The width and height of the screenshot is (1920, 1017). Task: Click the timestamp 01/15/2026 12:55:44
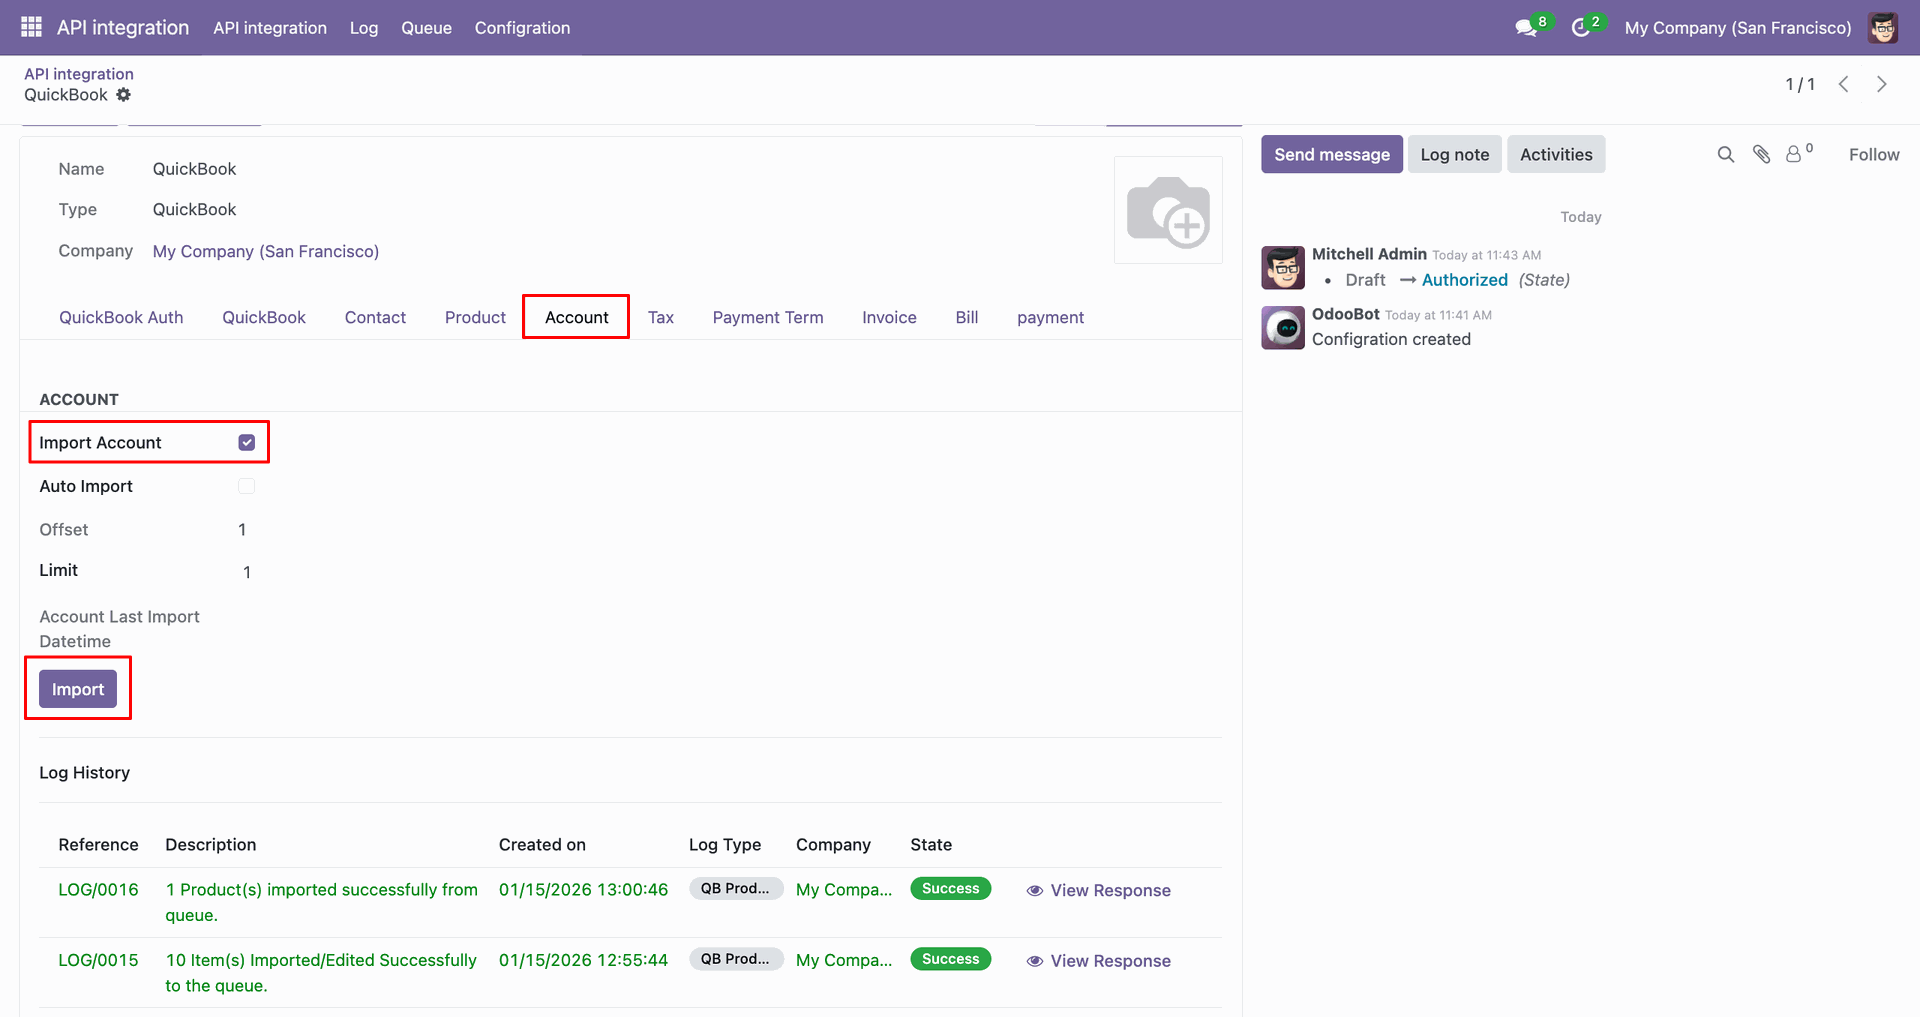583,960
